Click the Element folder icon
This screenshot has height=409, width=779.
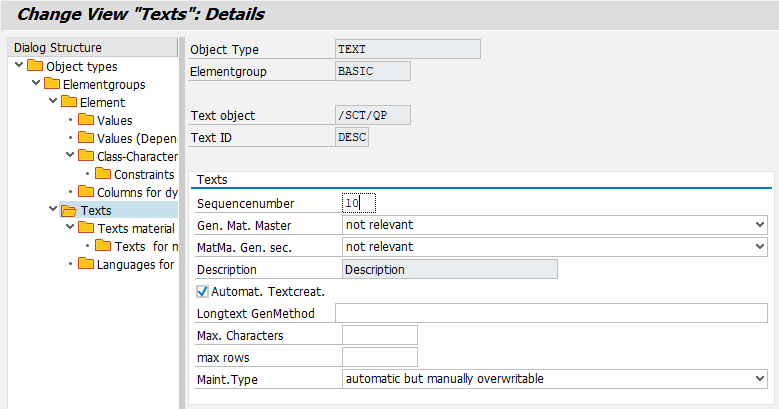(x=69, y=102)
